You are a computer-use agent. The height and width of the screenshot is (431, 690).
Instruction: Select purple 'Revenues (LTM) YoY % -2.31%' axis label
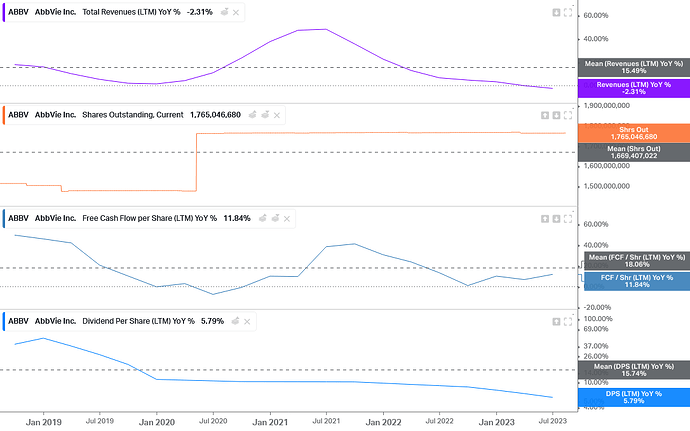(x=634, y=88)
